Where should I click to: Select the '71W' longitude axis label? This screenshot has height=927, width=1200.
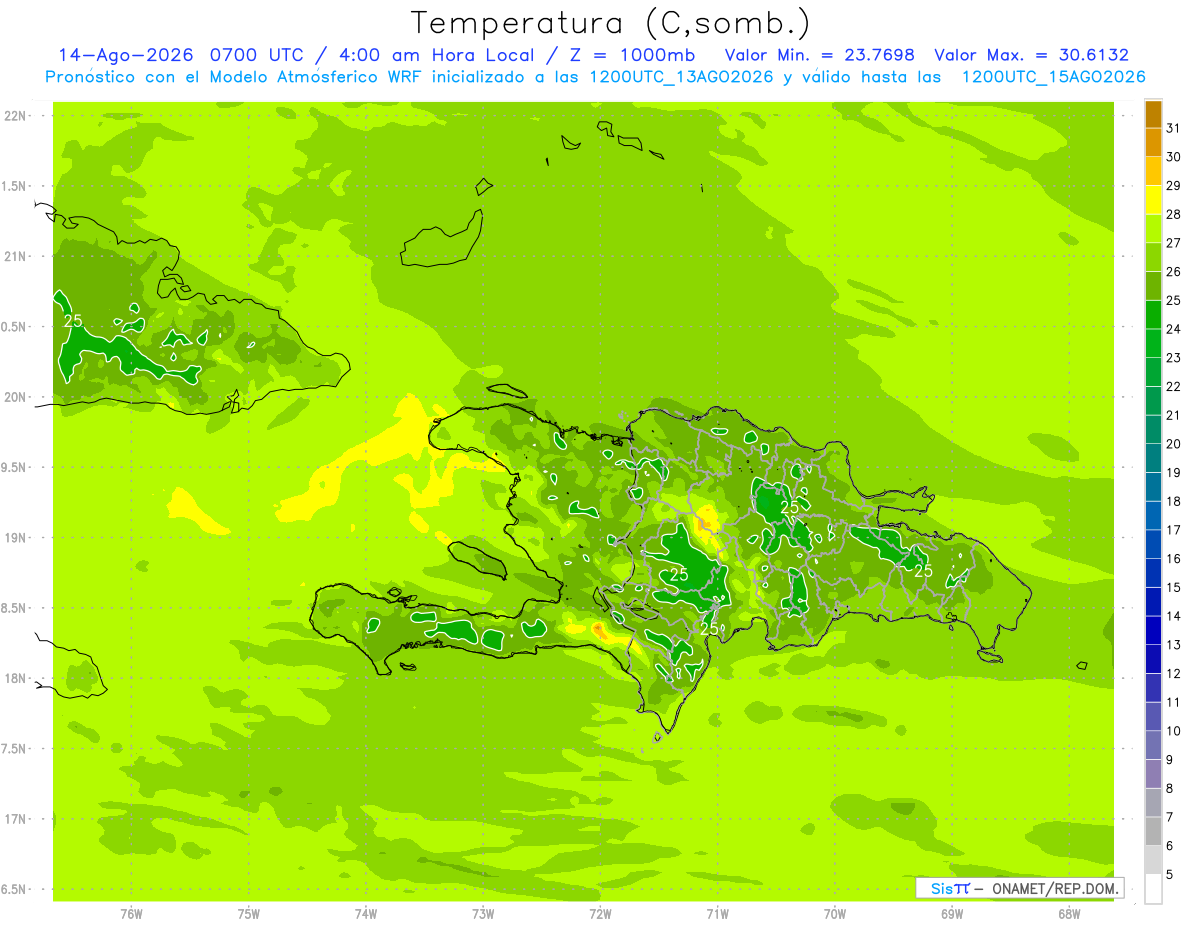click(717, 913)
